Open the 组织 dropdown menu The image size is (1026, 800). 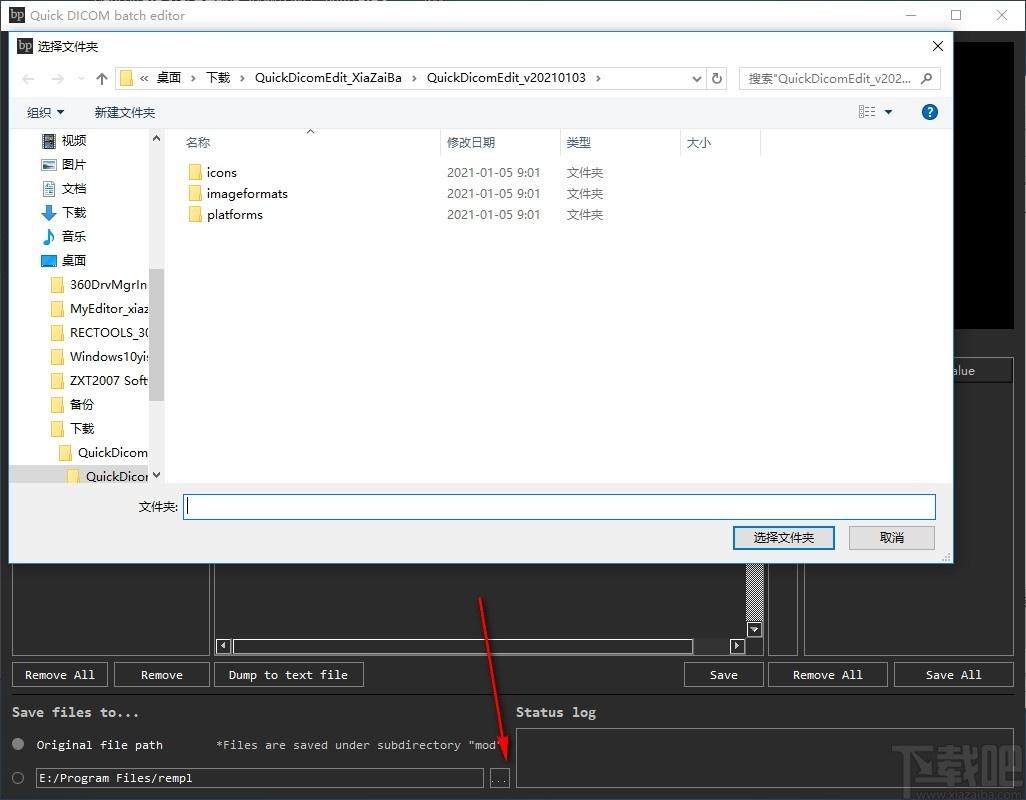45,113
